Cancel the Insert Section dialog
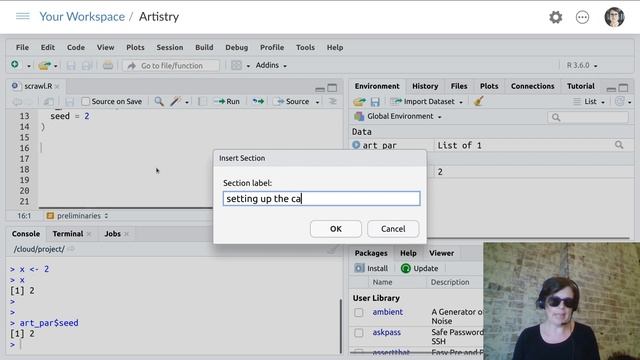The height and width of the screenshot is (360, 640). (x=393, y=229)
